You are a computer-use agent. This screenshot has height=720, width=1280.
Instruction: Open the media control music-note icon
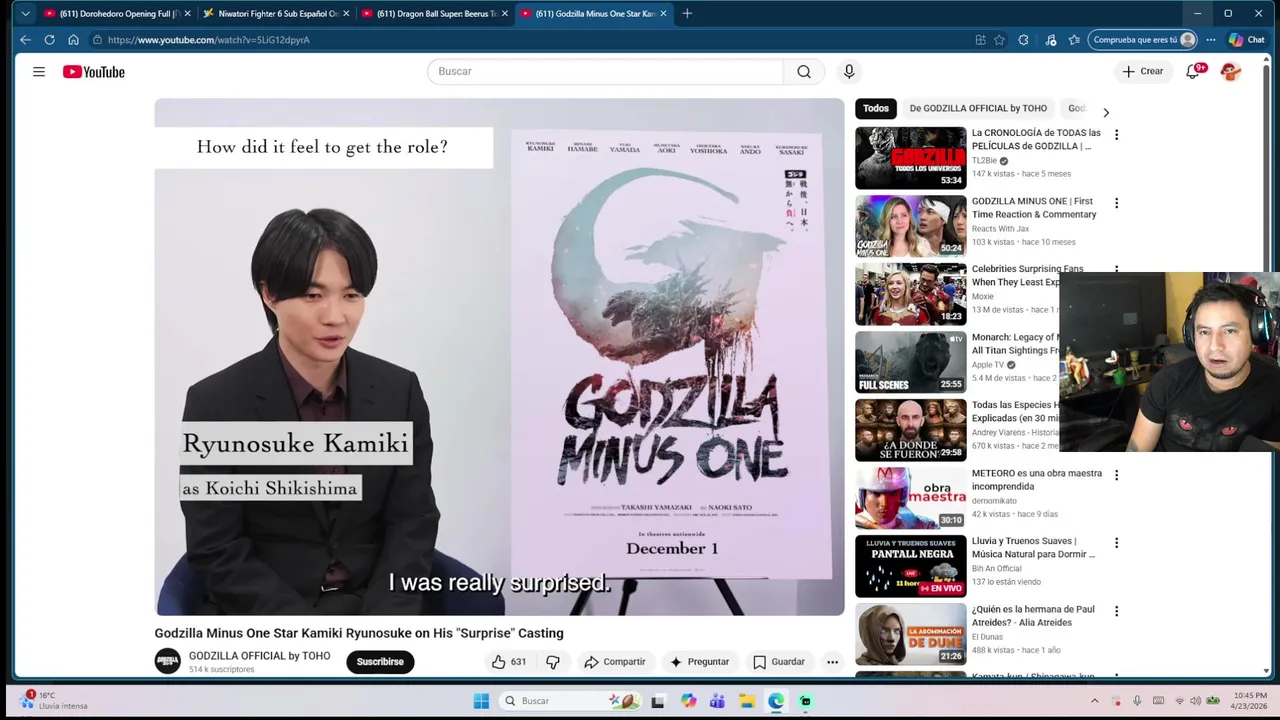click(x=1050, y=40)
